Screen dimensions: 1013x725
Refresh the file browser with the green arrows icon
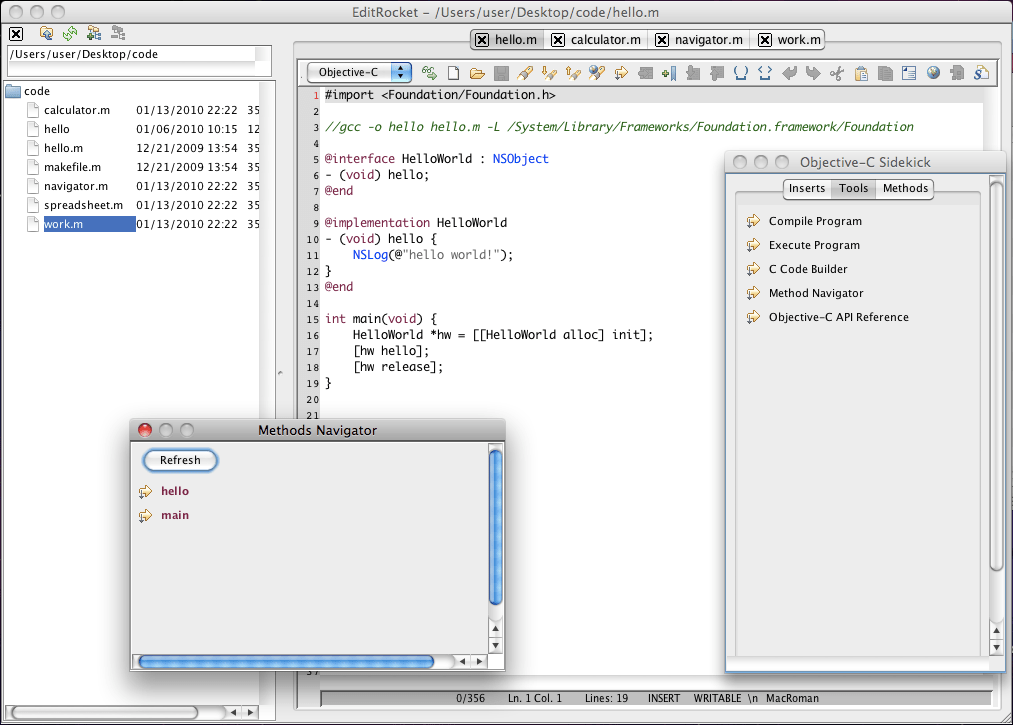(70, 33)
